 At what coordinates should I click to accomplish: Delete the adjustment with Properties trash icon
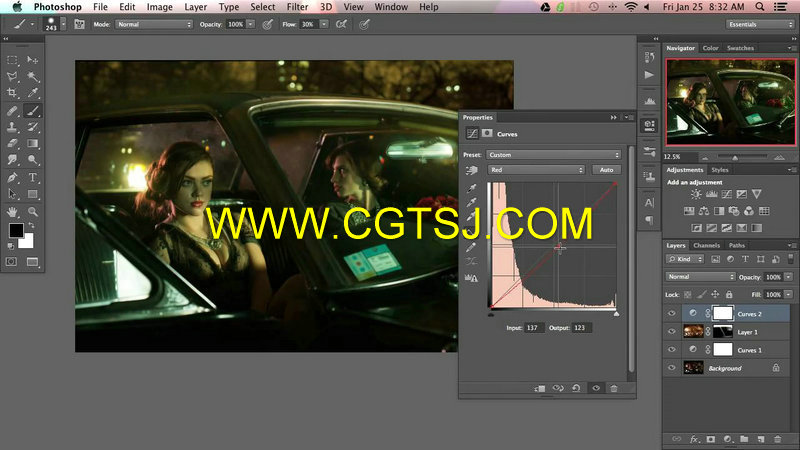[614, 388]
